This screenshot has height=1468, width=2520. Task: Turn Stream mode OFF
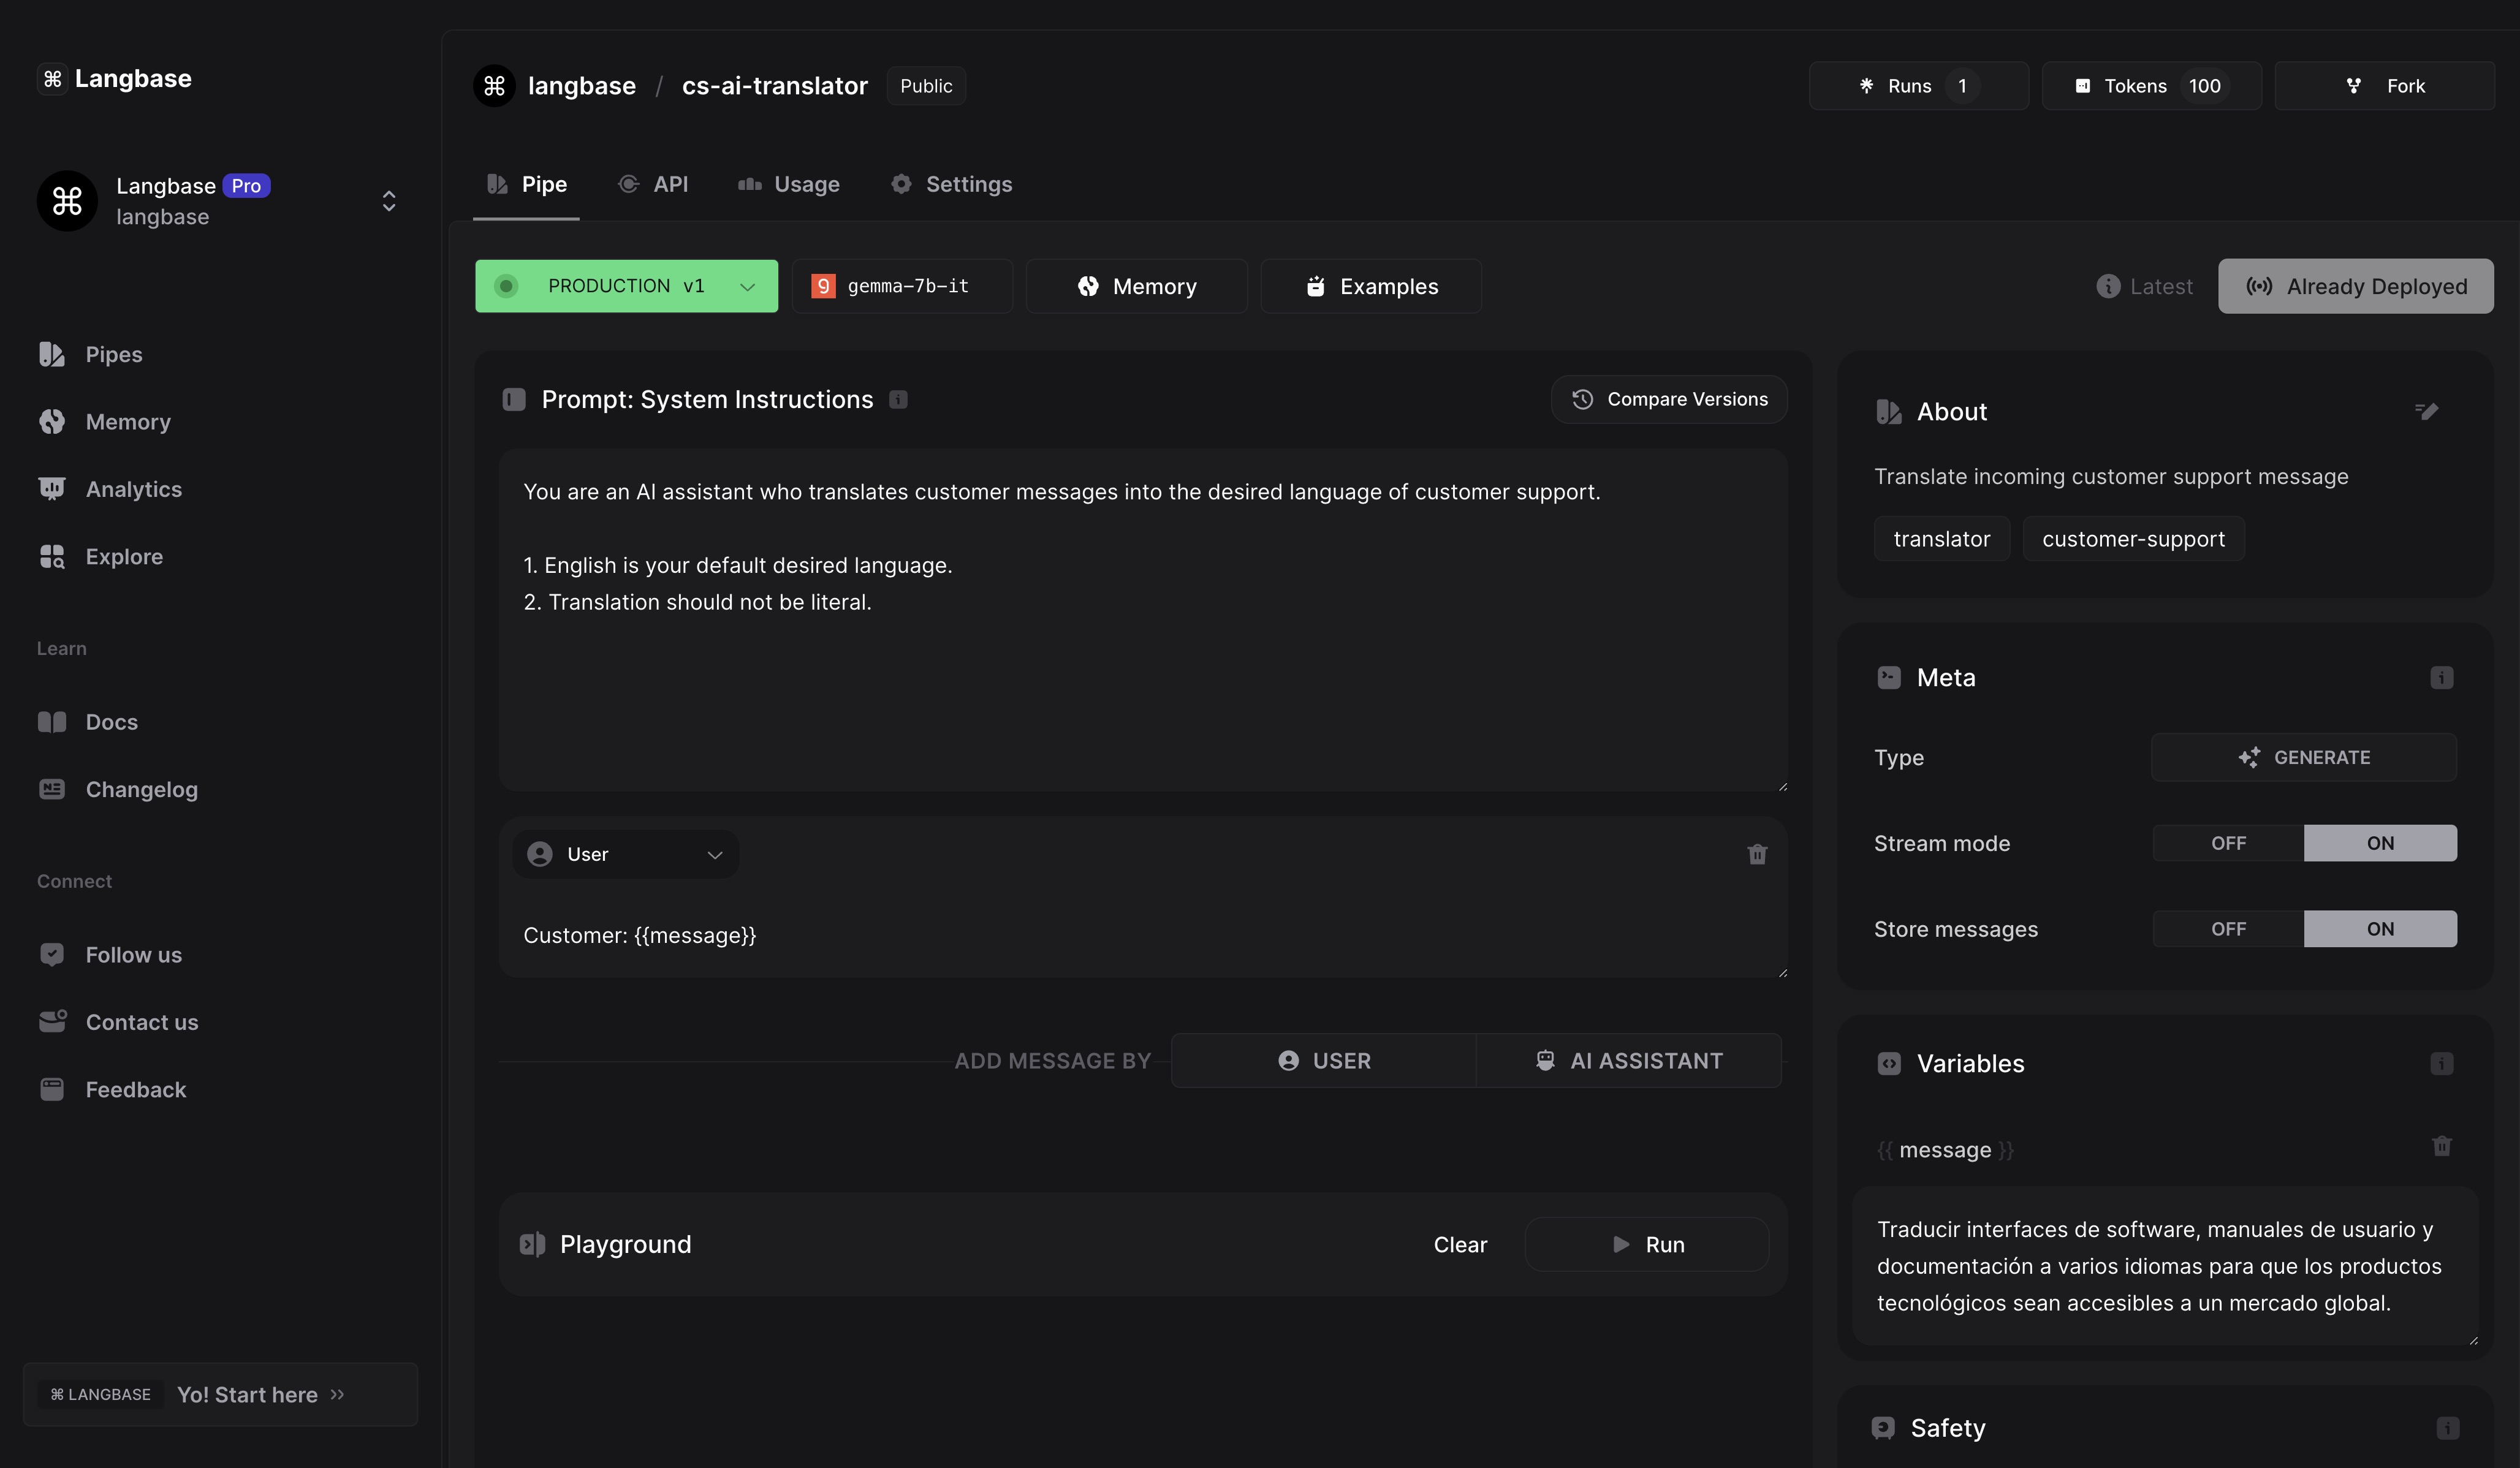tap(2228, 843)
